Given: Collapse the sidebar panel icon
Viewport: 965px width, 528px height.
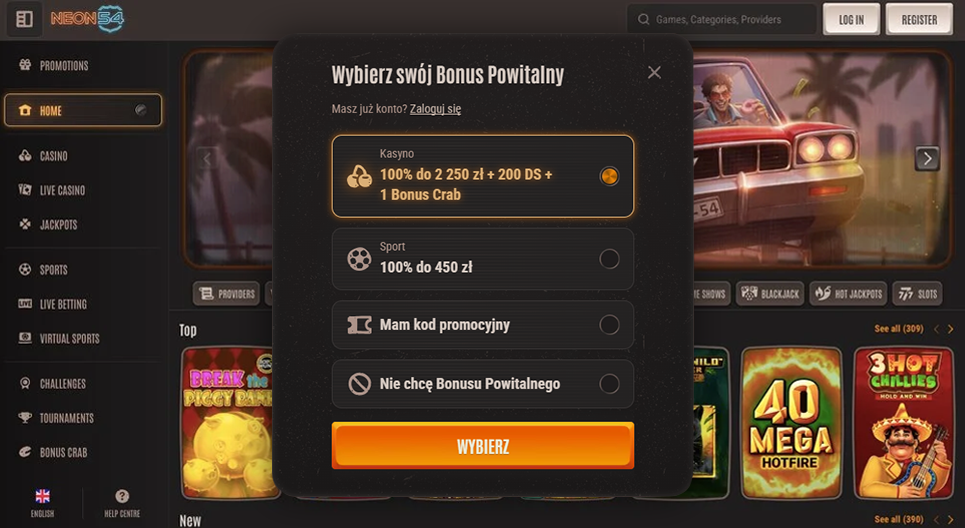Looking at the screenshot, I should [x=24, y=19].
